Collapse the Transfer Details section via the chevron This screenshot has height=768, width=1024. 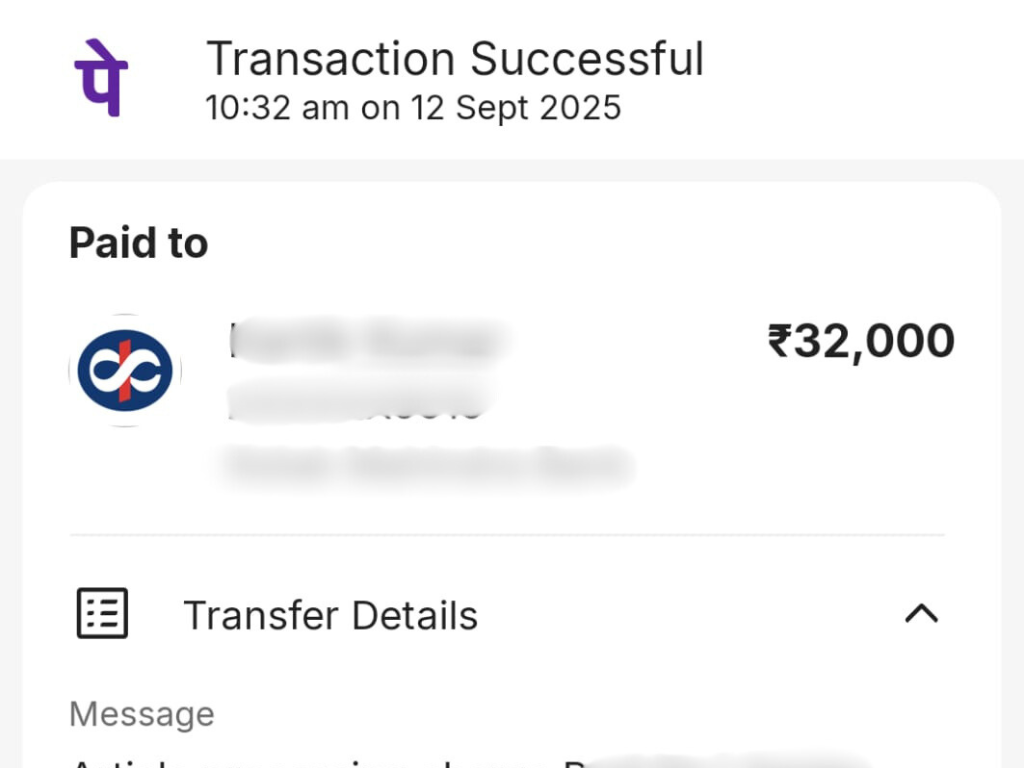(x=919, y=614)
